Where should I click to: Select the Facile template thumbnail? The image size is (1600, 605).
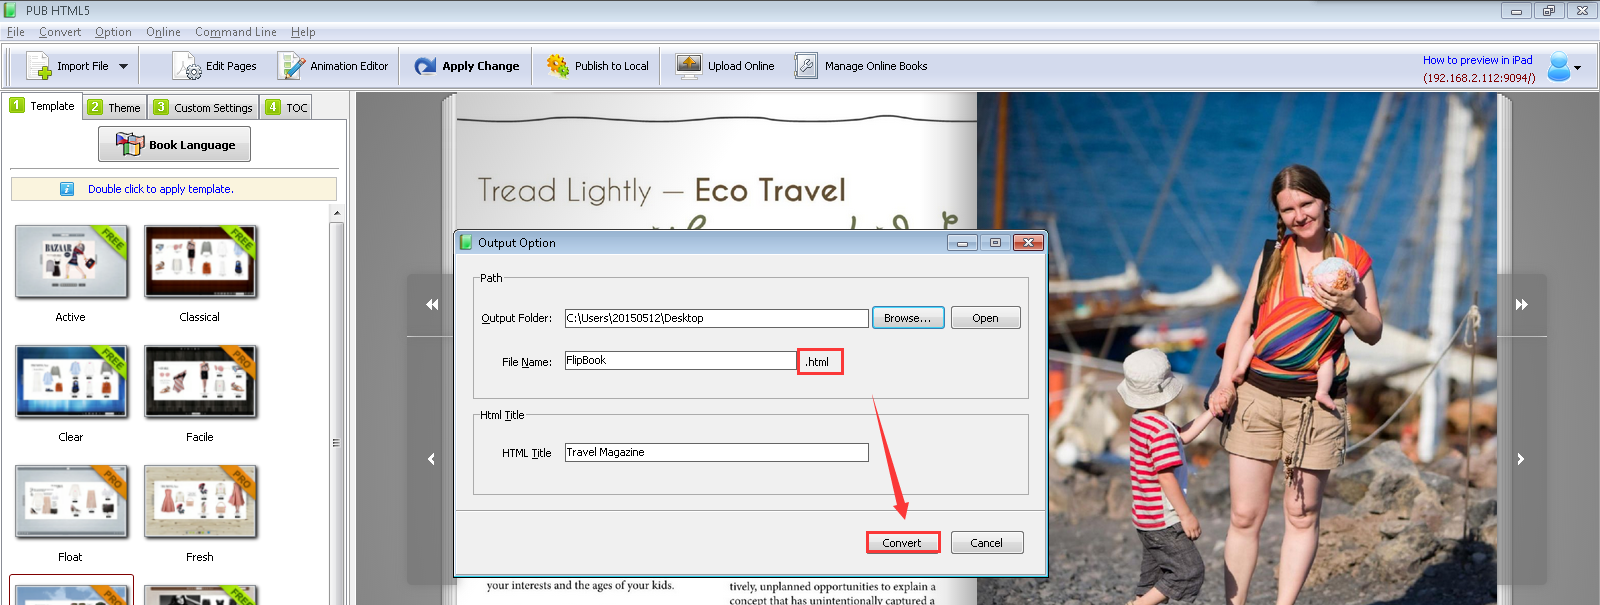(200, 381)
